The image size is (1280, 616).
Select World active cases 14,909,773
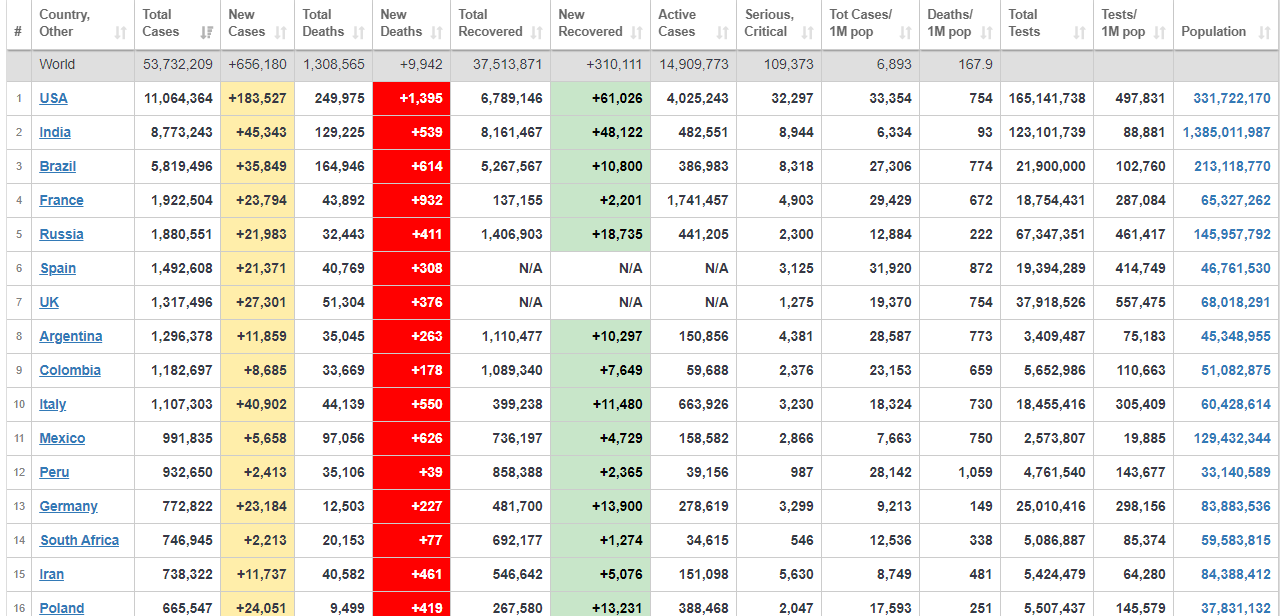(694, 64)
